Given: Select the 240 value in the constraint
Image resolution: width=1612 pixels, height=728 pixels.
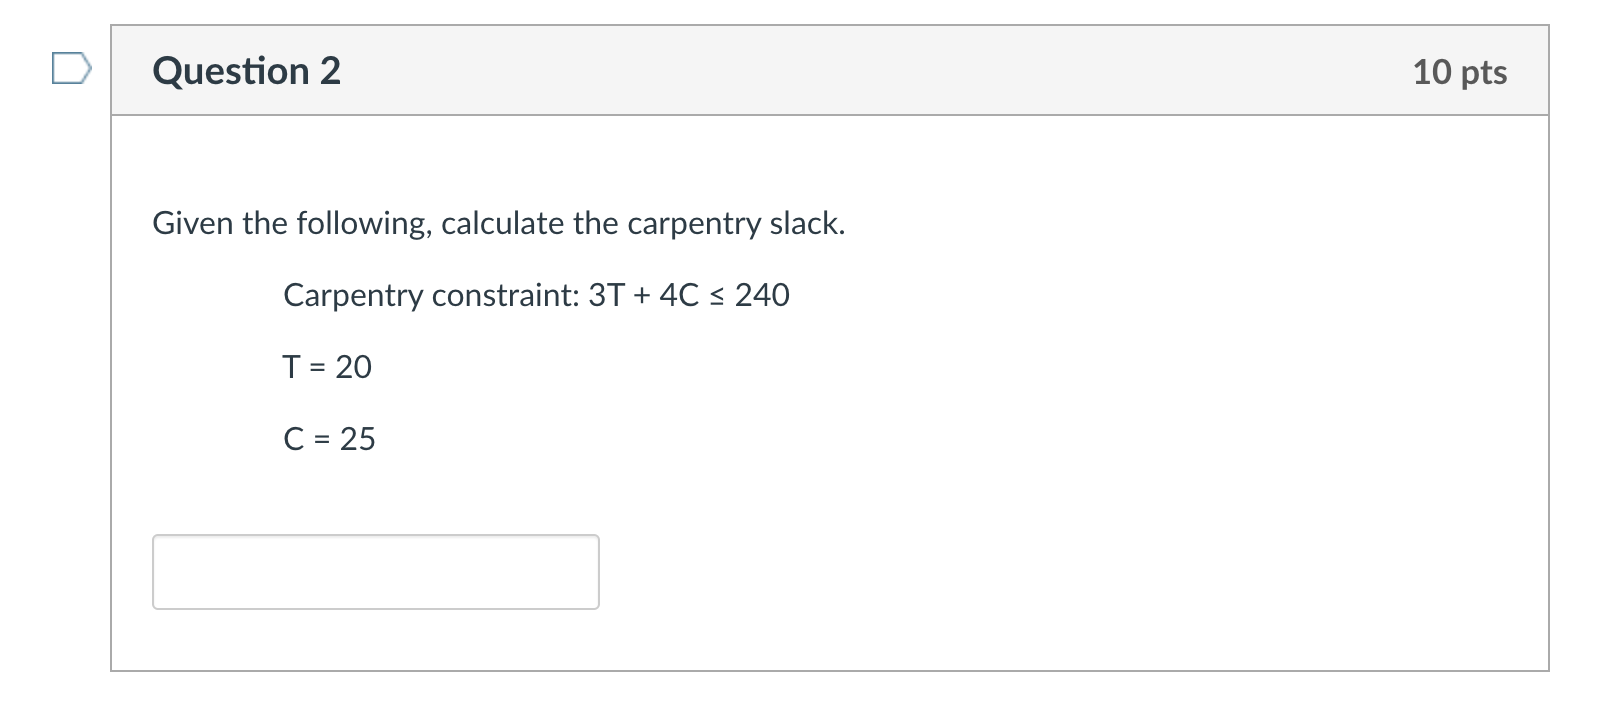Looking at the screenshot, I should pyautogui.click(x=763, y=295).
